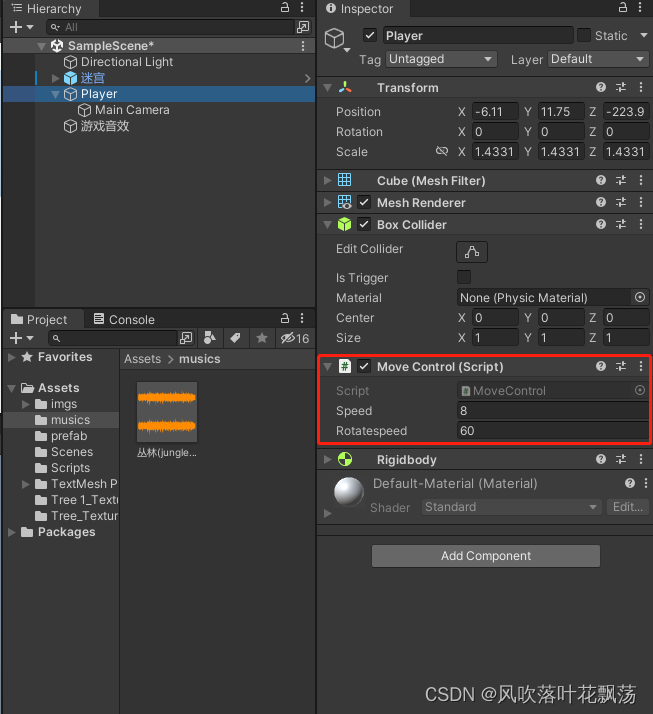The width and height of the screenshot is (653, 714).
Task: Open Hierarchy create plus dropdown
Action: [x=21, y=27]
